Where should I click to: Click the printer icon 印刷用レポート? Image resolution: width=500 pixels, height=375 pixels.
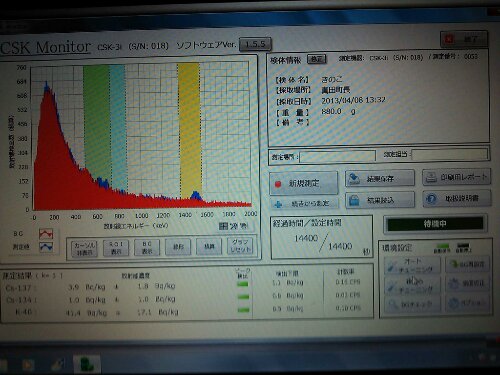pos(456,177)
